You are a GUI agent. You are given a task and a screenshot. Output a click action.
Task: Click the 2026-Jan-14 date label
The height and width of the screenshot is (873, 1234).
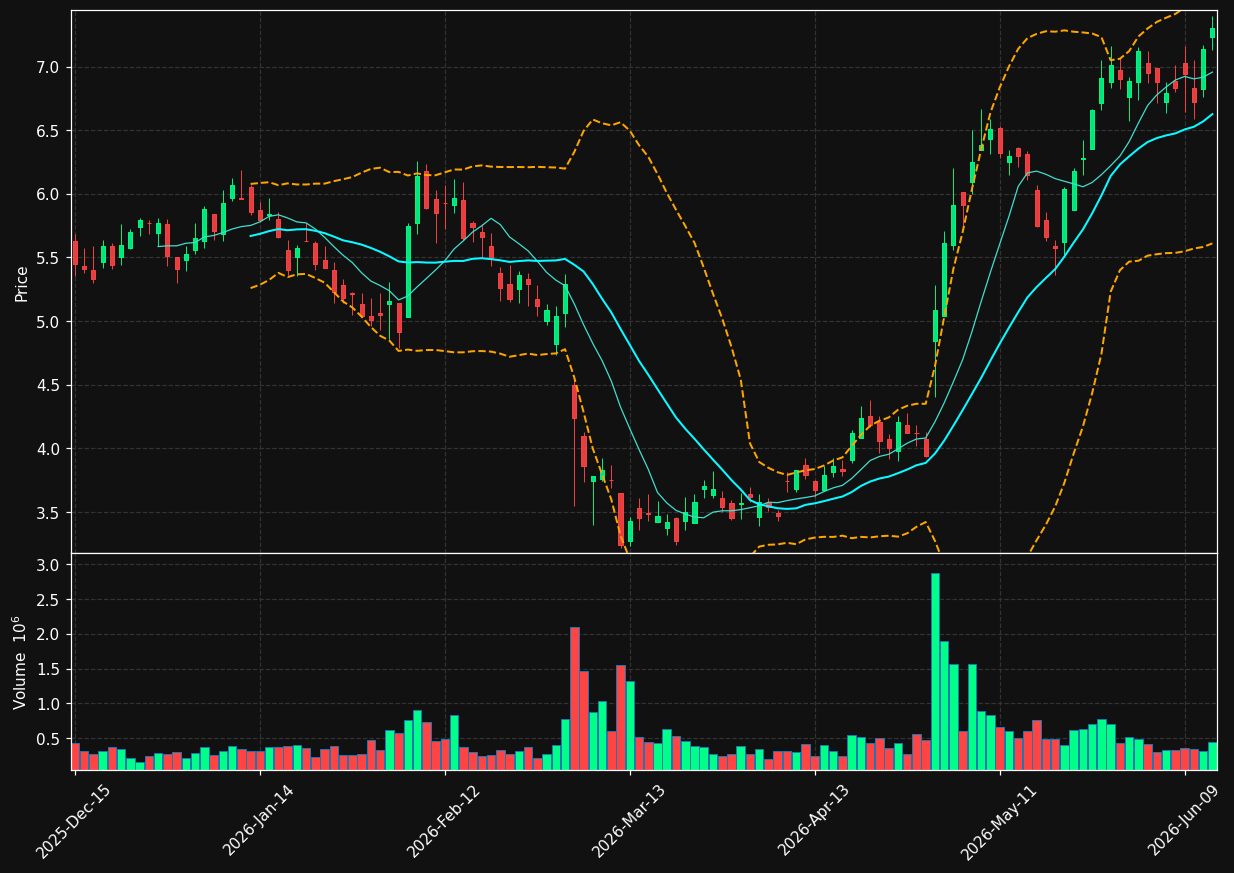(258, 820)
